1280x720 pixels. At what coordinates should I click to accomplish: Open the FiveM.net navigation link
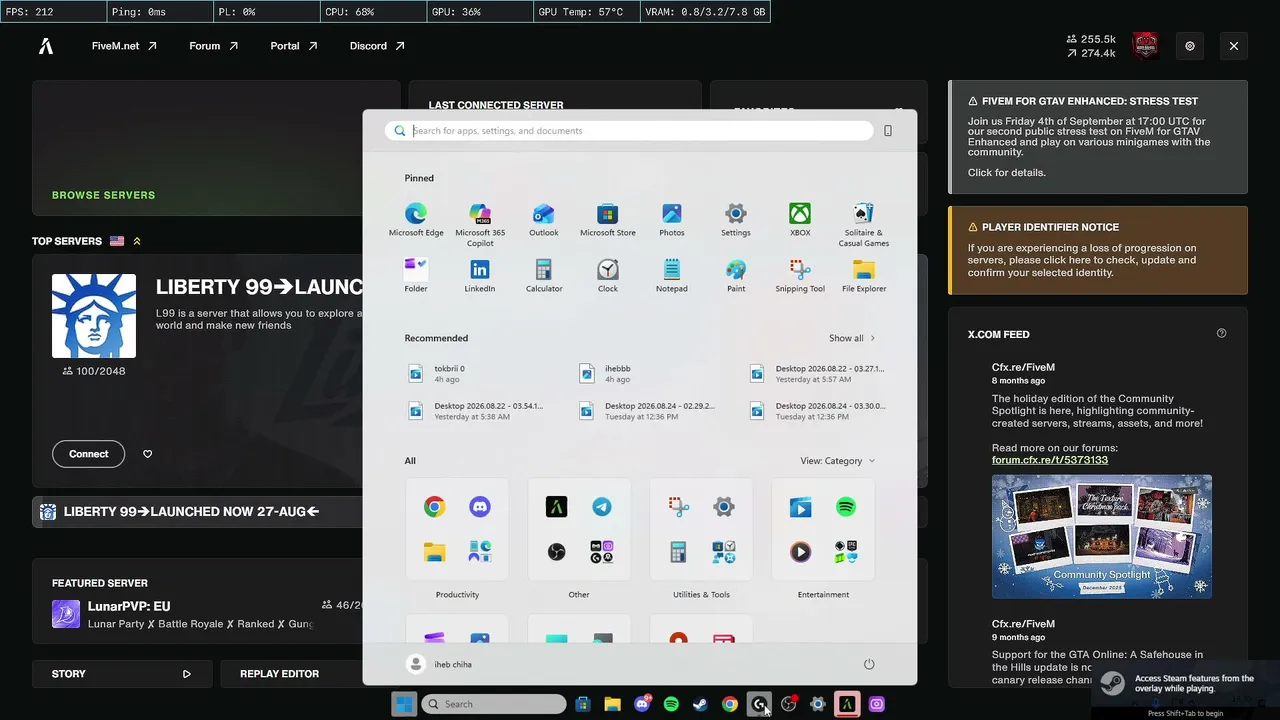click(124, 46)
